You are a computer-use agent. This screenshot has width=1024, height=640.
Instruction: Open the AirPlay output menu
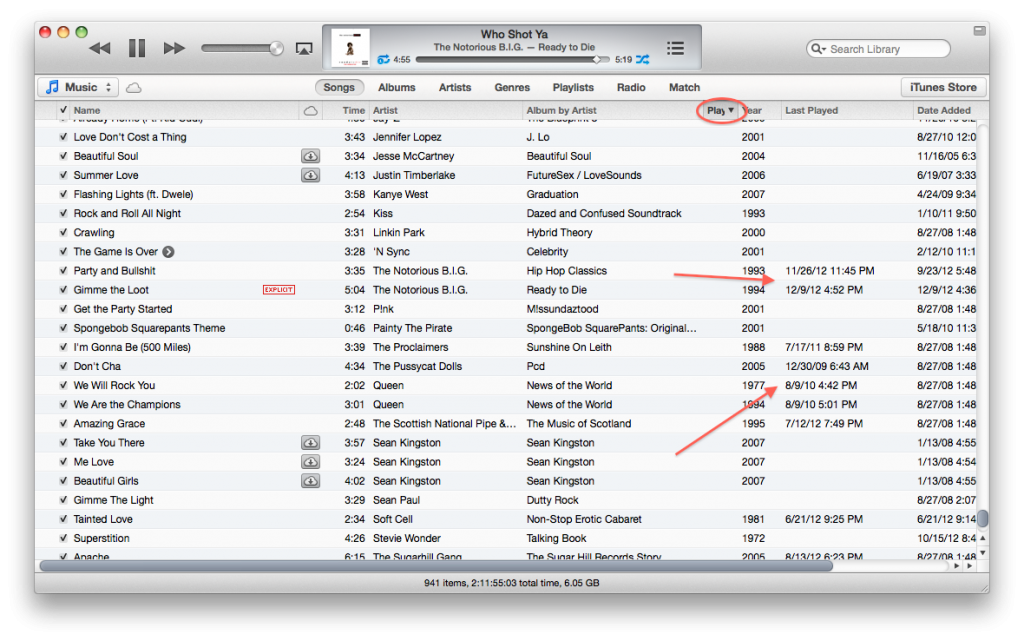pos(304,49)
